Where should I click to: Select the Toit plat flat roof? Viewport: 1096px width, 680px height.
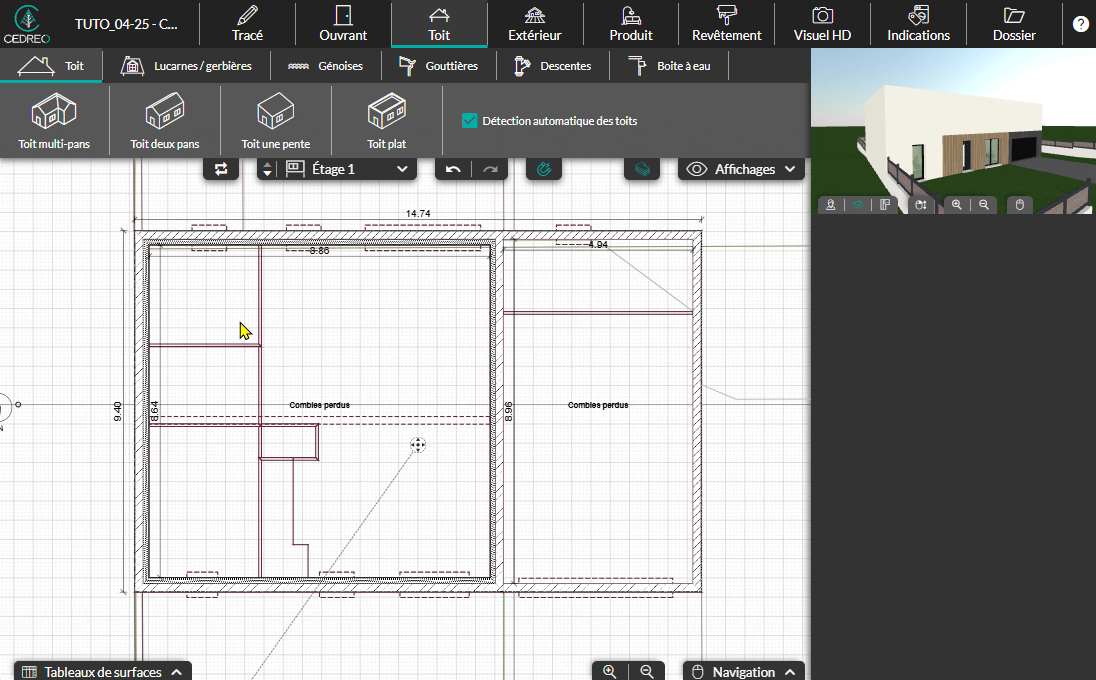pyautogui.click(x=386, y=121)
